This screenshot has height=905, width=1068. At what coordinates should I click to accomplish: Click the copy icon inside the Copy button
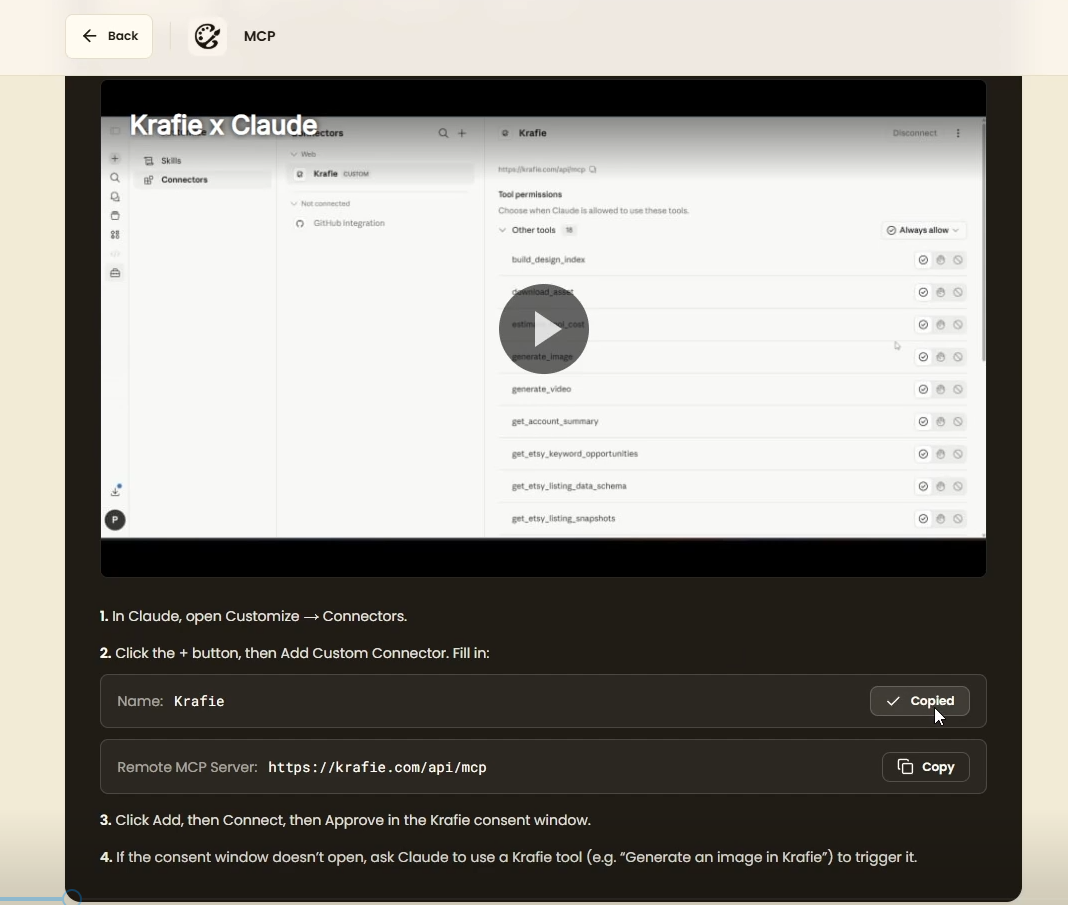[905, 767]
